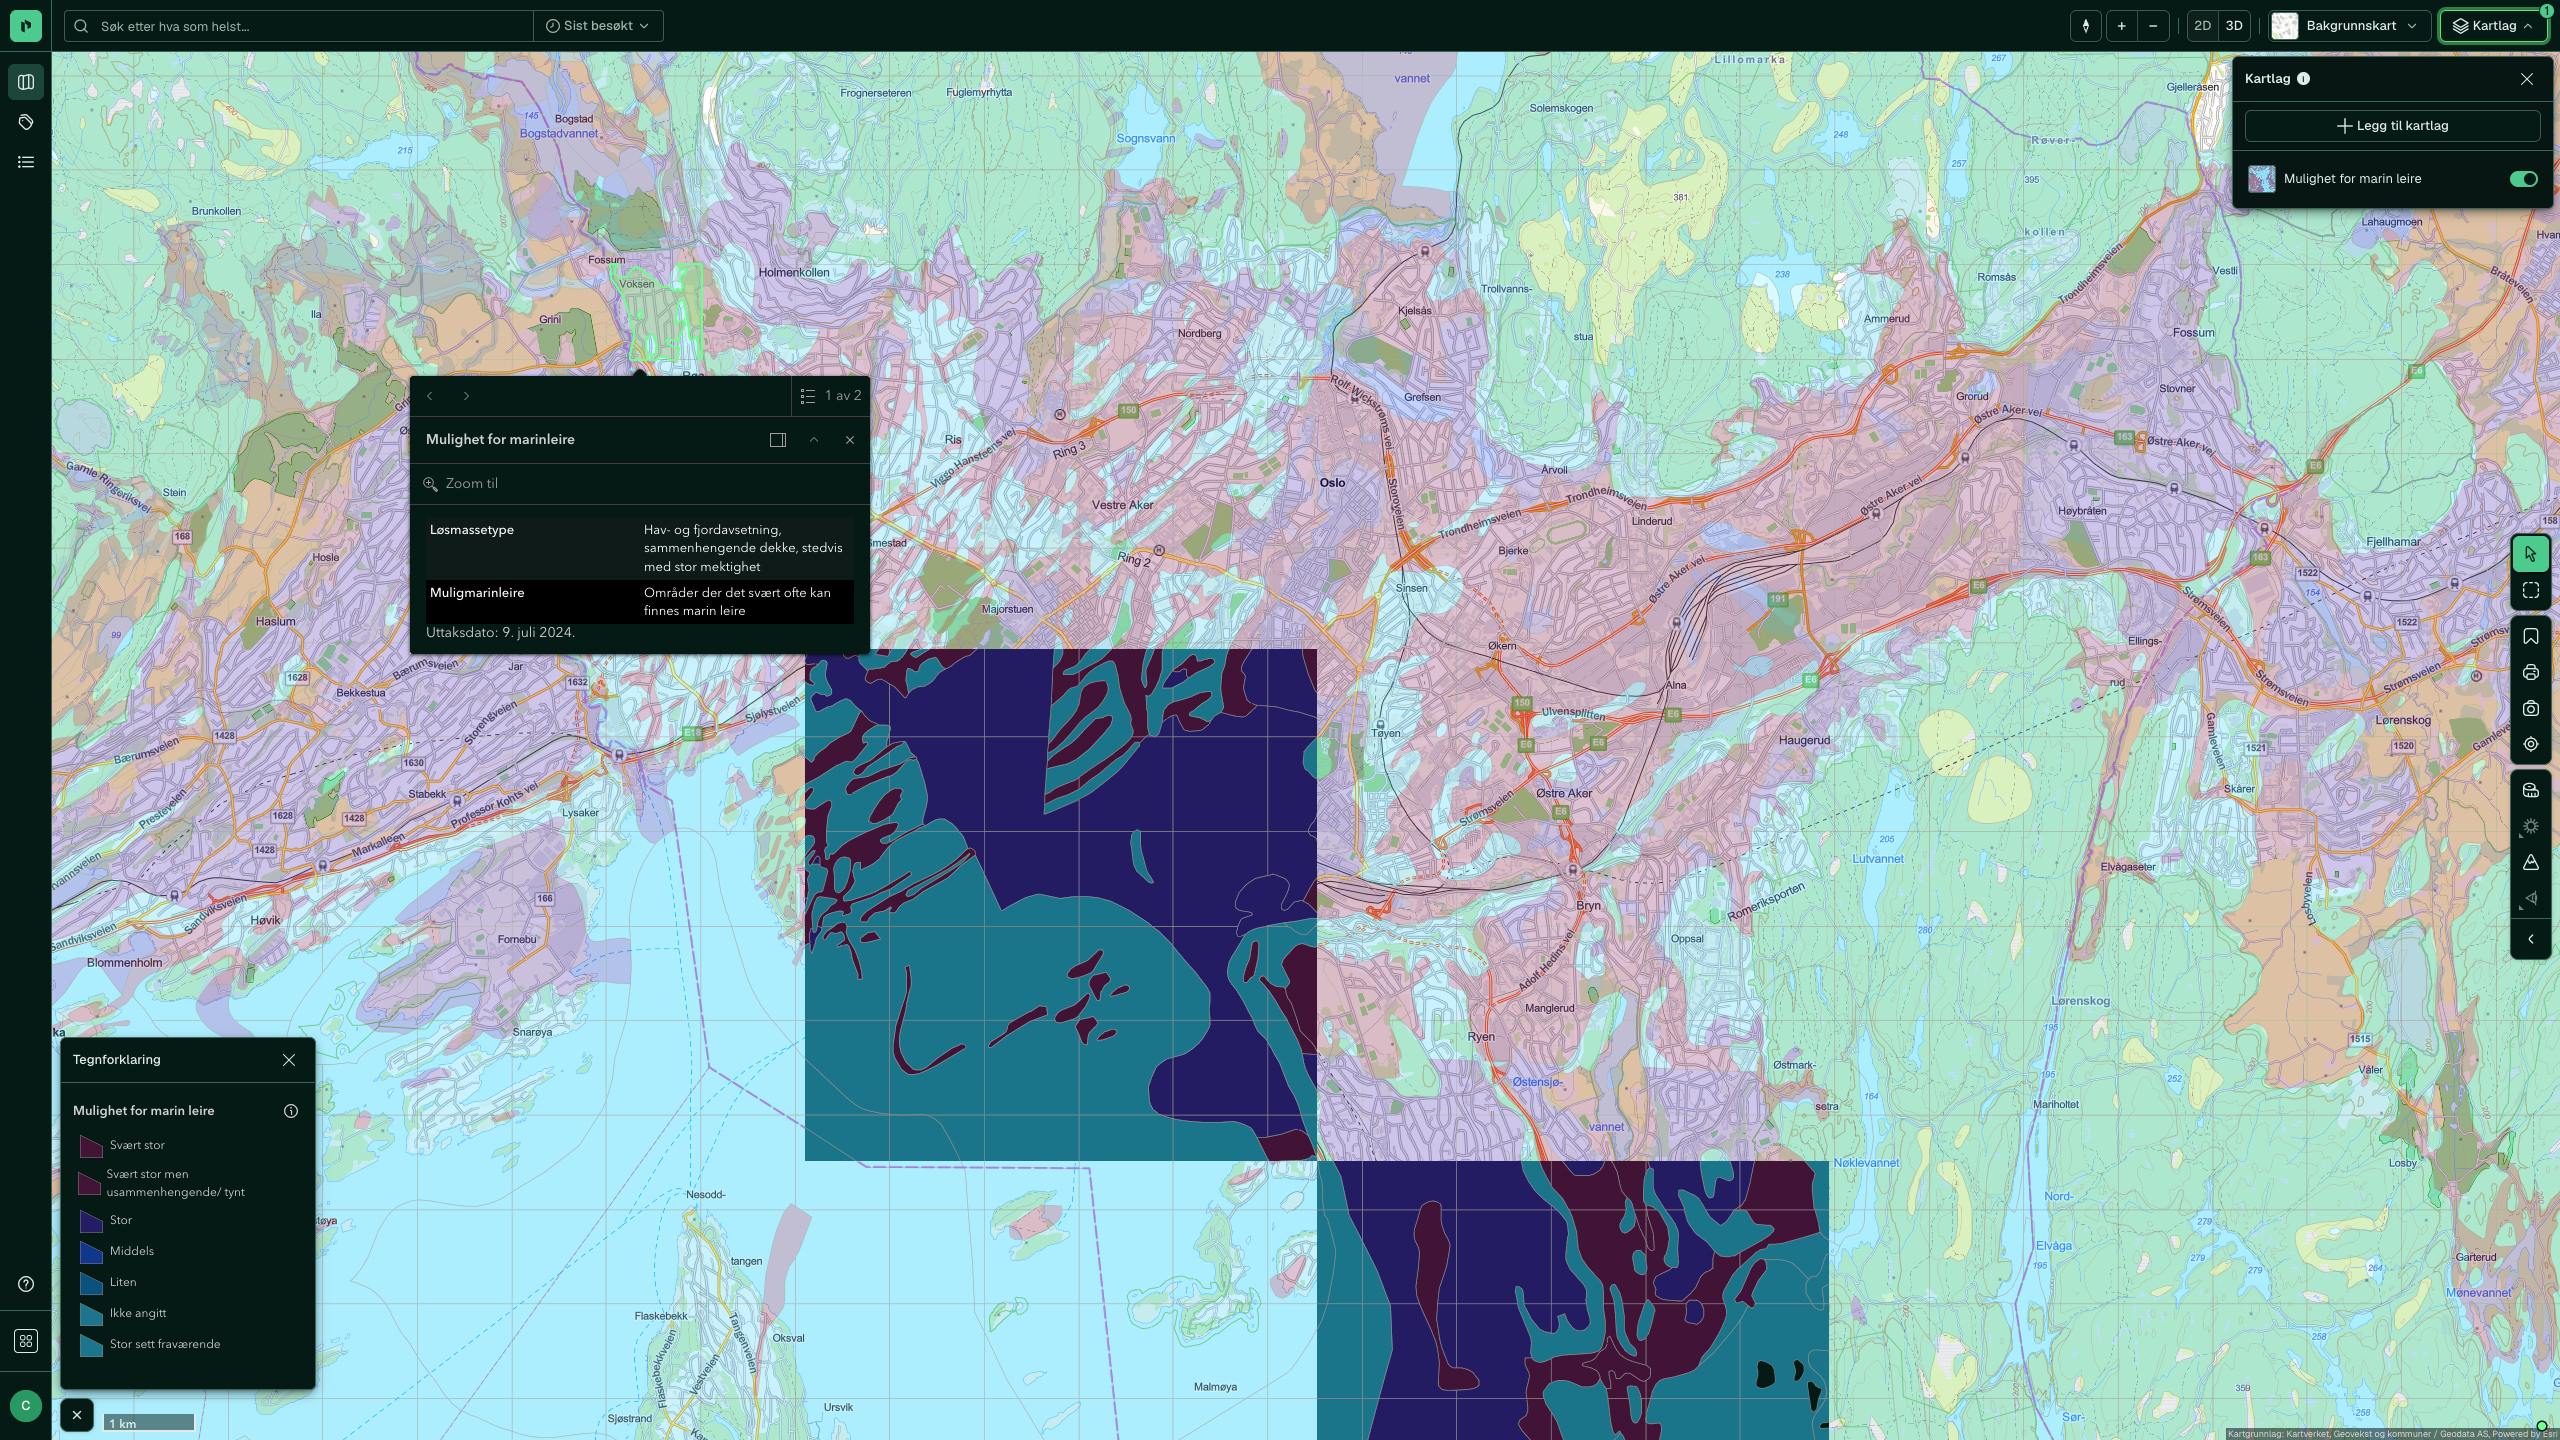The width and height of the screenshot is (2560, 1440).
Task: Switch map view to 2D
Action: 2202,26
